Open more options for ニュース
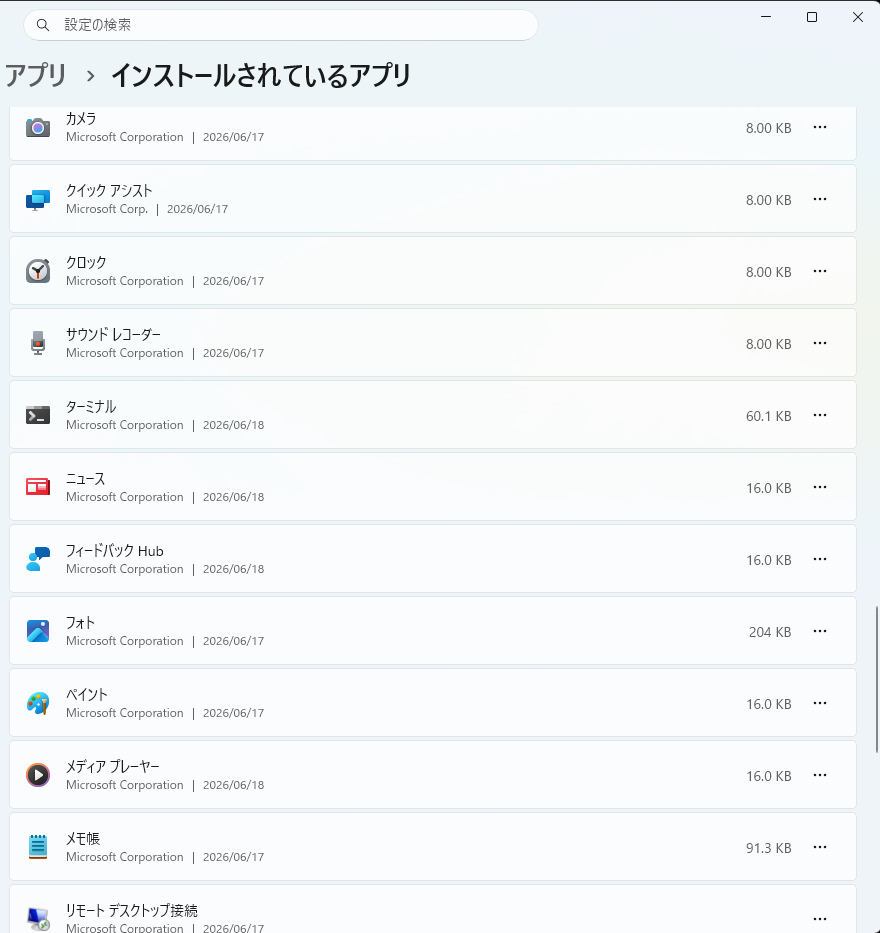The image size is (880, 933). [x=820, y=487]
